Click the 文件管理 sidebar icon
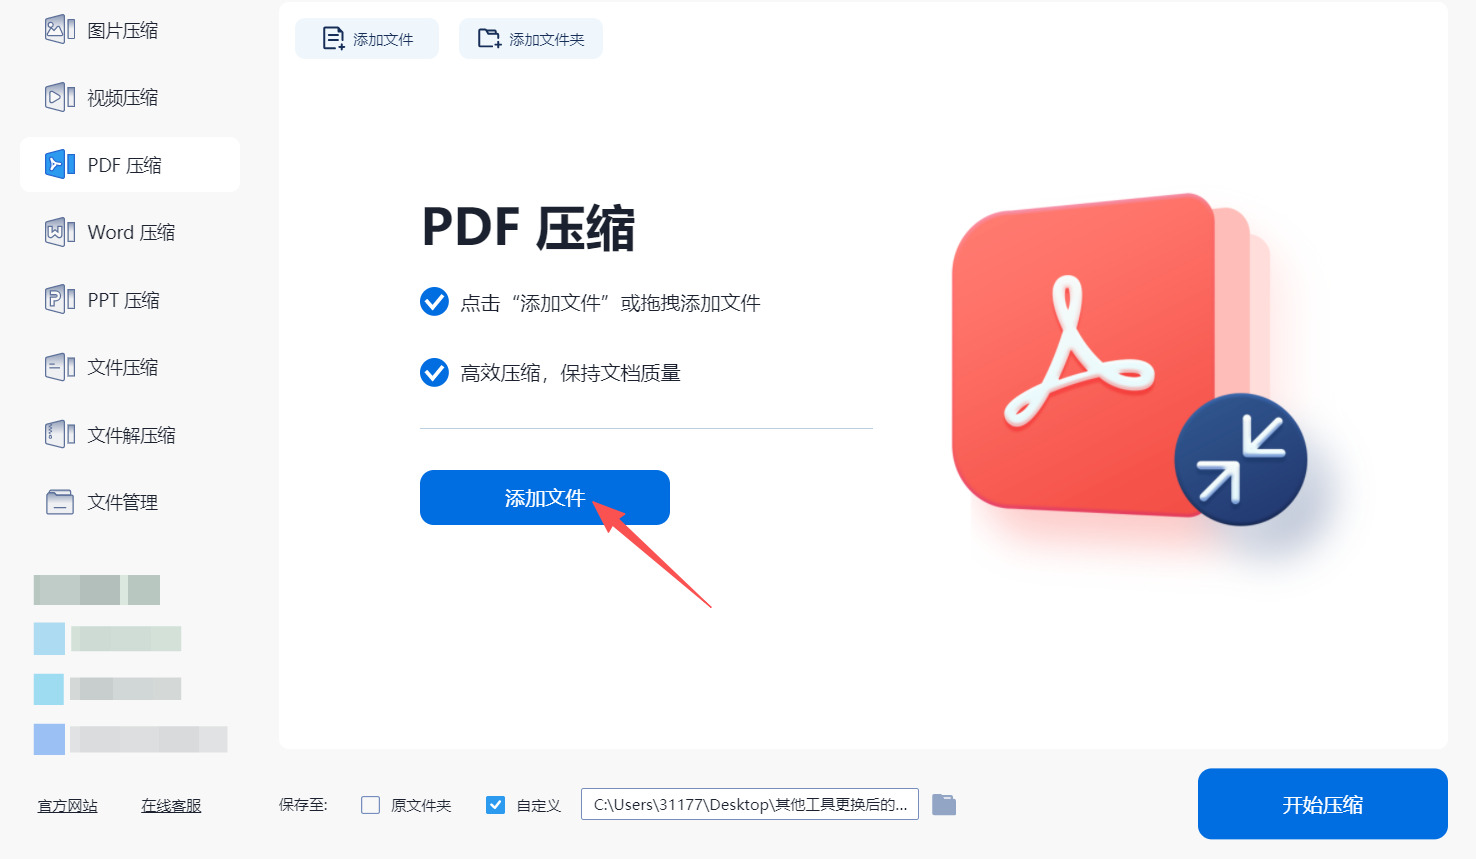 60,502
